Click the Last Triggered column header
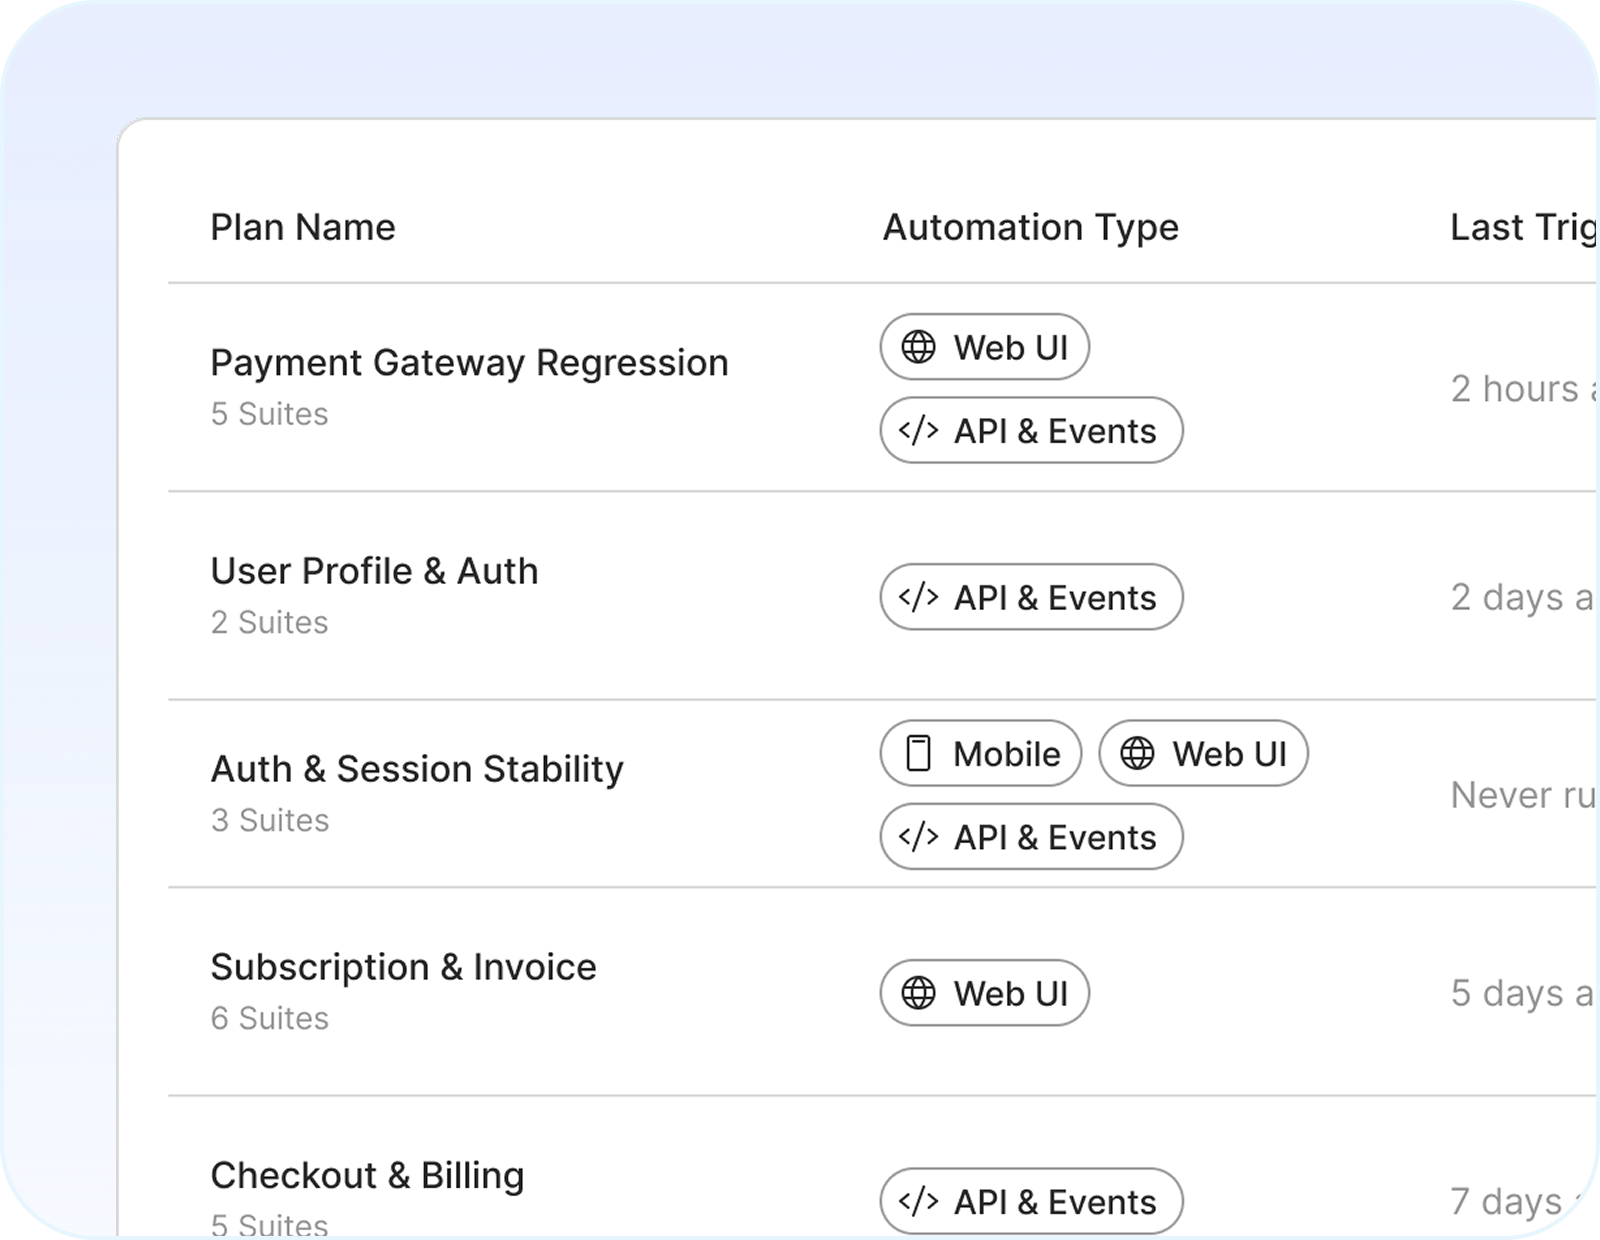Viewport: 1600px width, 1240px height. point(1523,228)
